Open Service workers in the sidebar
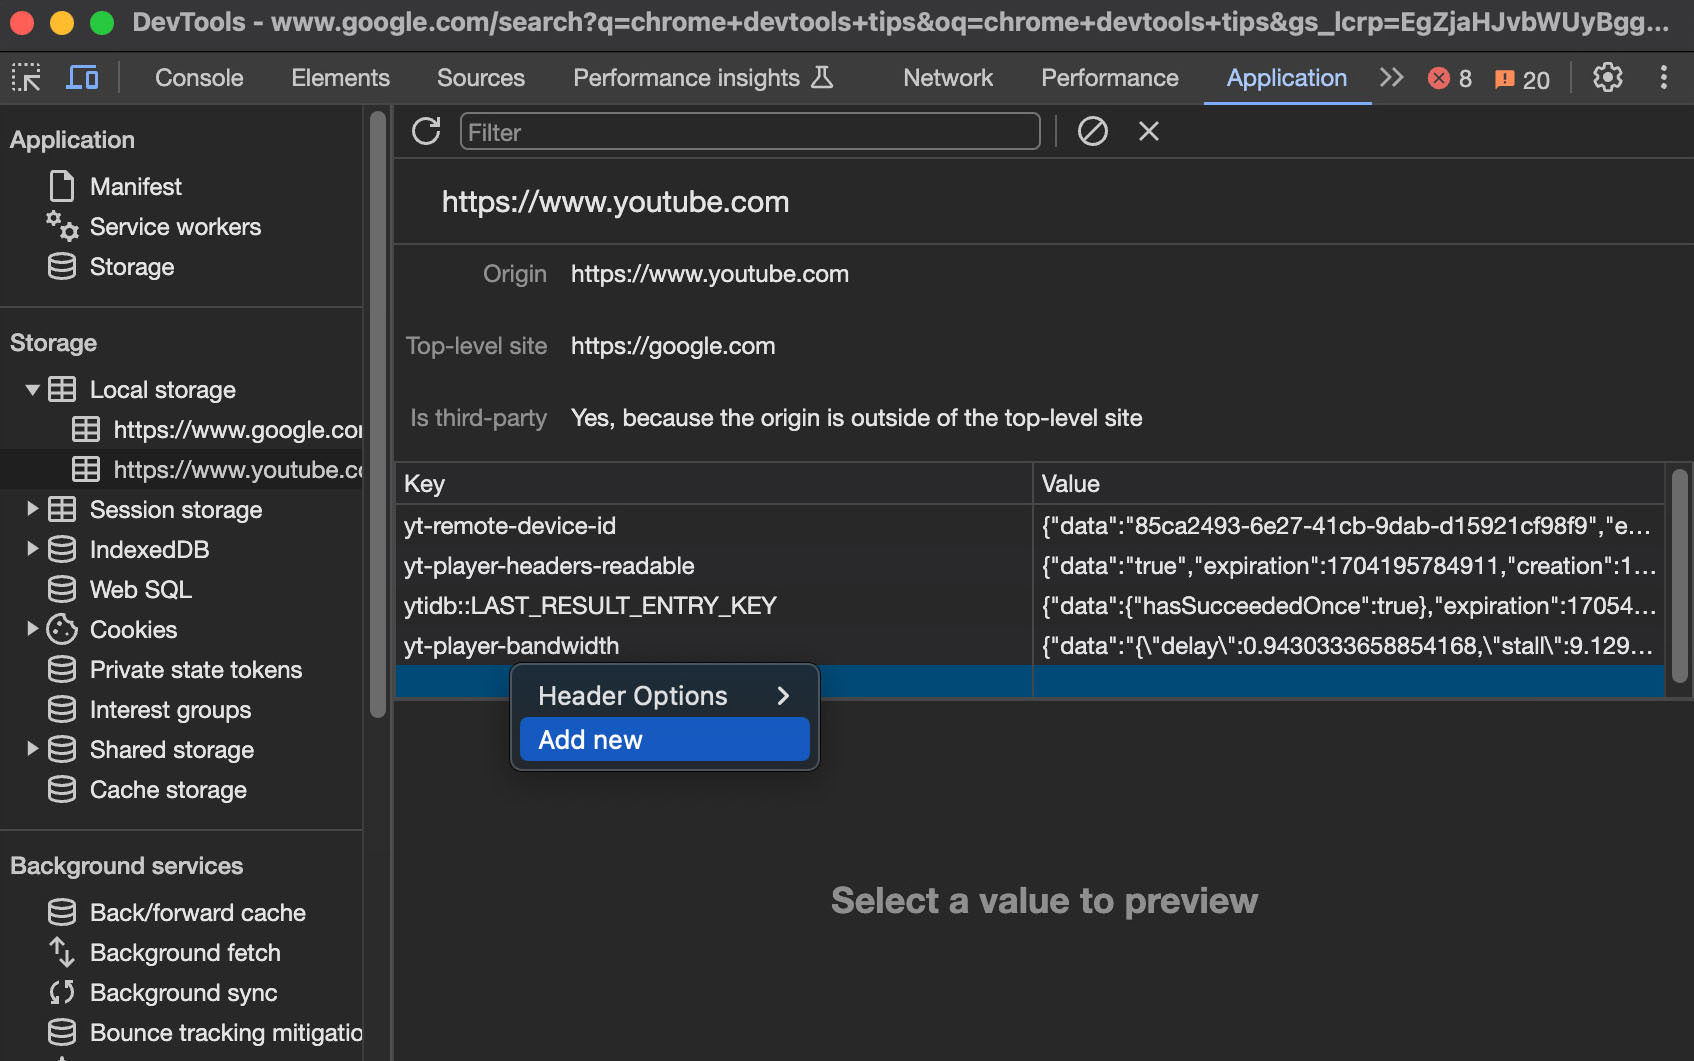Screen dimensions: 1694x1061 tap(175, 227)
